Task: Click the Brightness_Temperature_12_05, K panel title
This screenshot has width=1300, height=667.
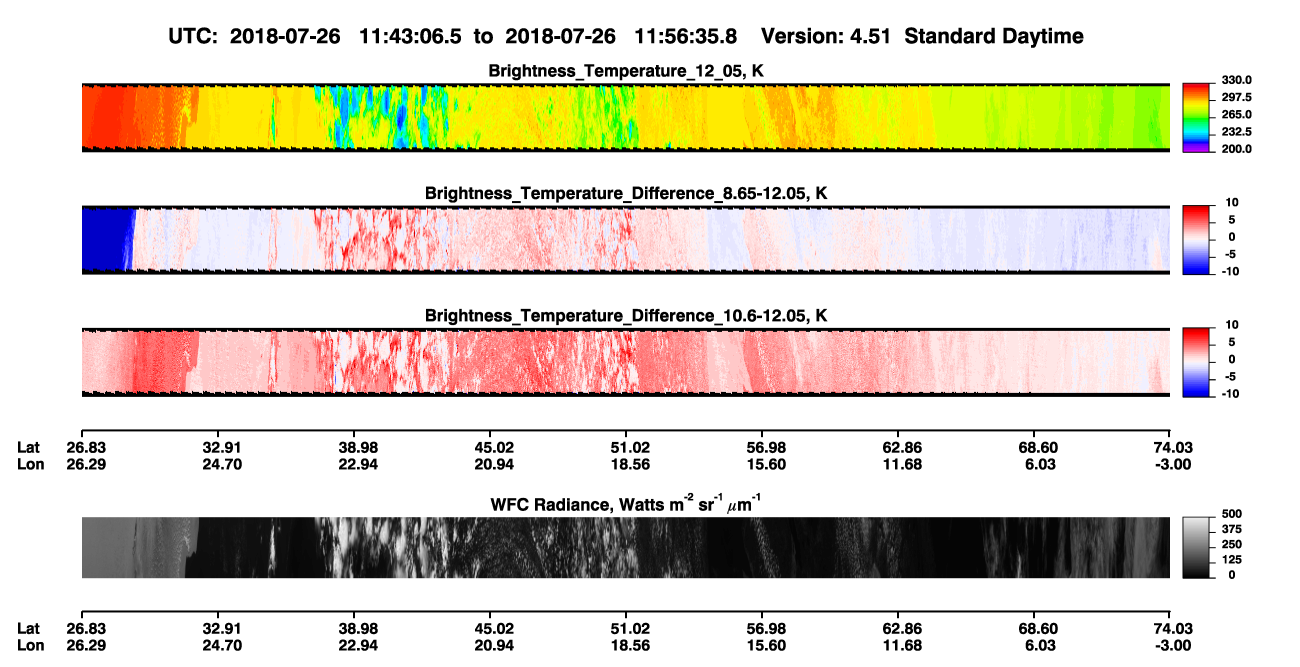Action: point(626,70)
